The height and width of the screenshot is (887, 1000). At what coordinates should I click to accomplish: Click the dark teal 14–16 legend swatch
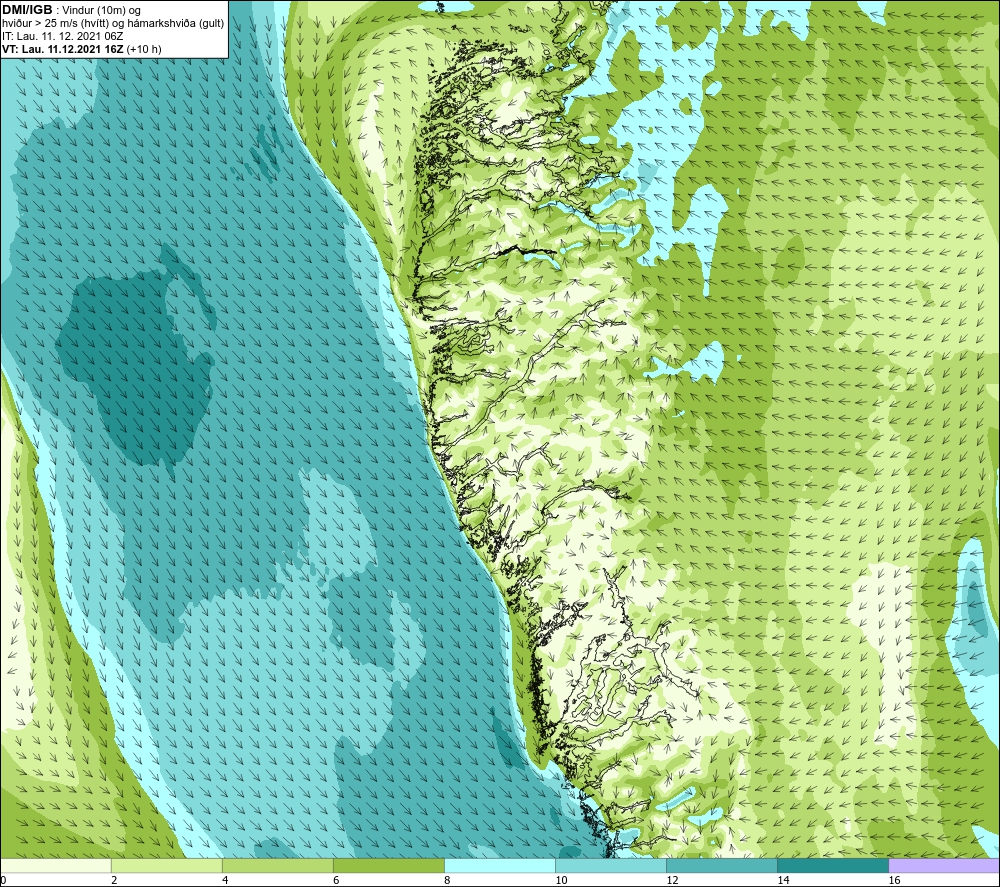[x=833, y=866]
